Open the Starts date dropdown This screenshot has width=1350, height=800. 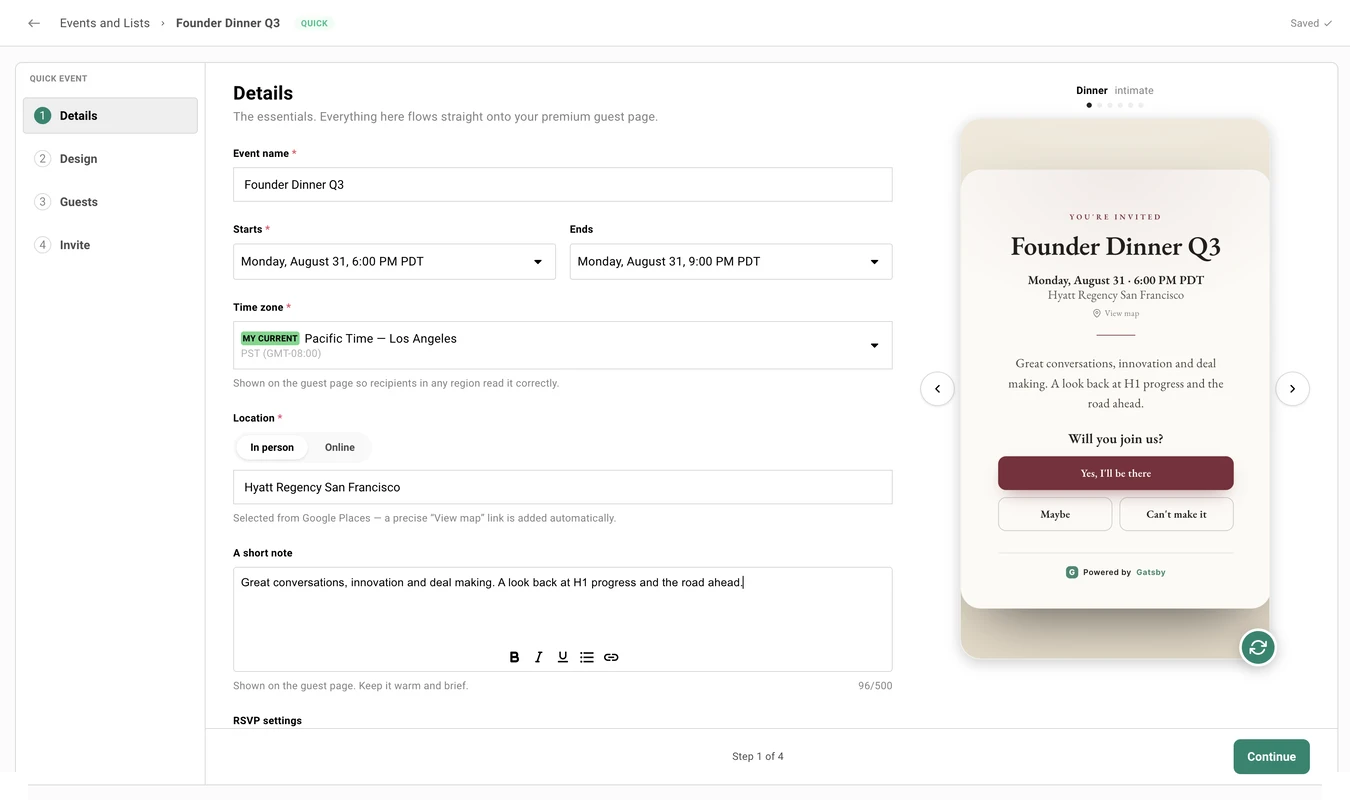coord(394,262)
